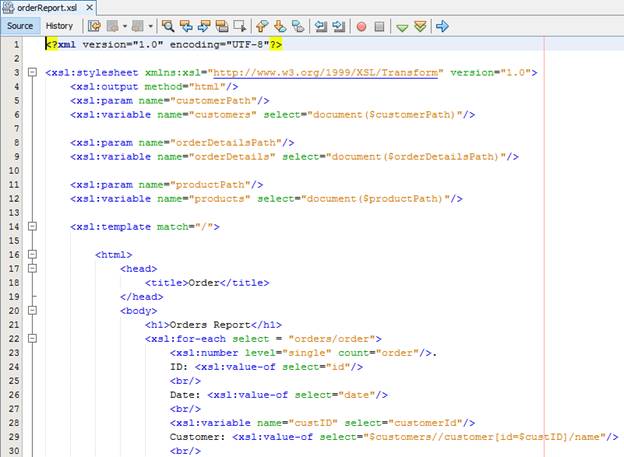Click the h1 Orders Report heading line
Viewport: 624px width, 457px height.
[x=213, y=325]
